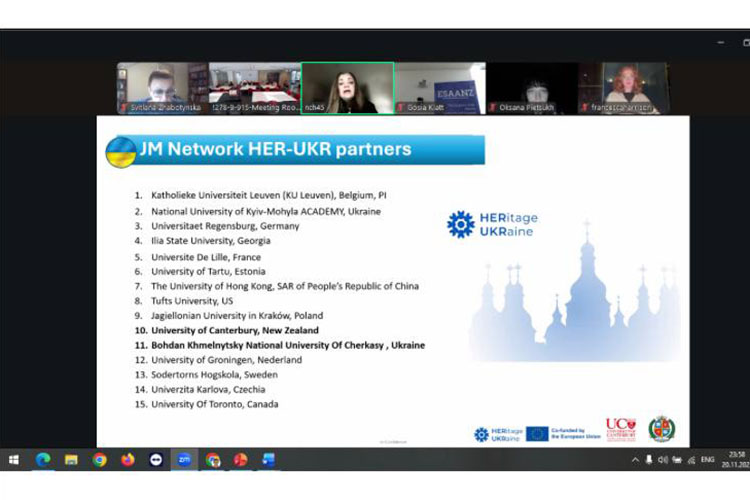Open the Wi-Fi network tray icon

(x=690, y=460)
